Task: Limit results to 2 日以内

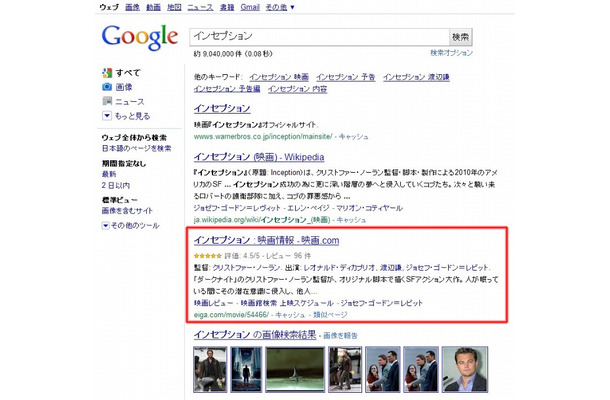Action: 116,185
